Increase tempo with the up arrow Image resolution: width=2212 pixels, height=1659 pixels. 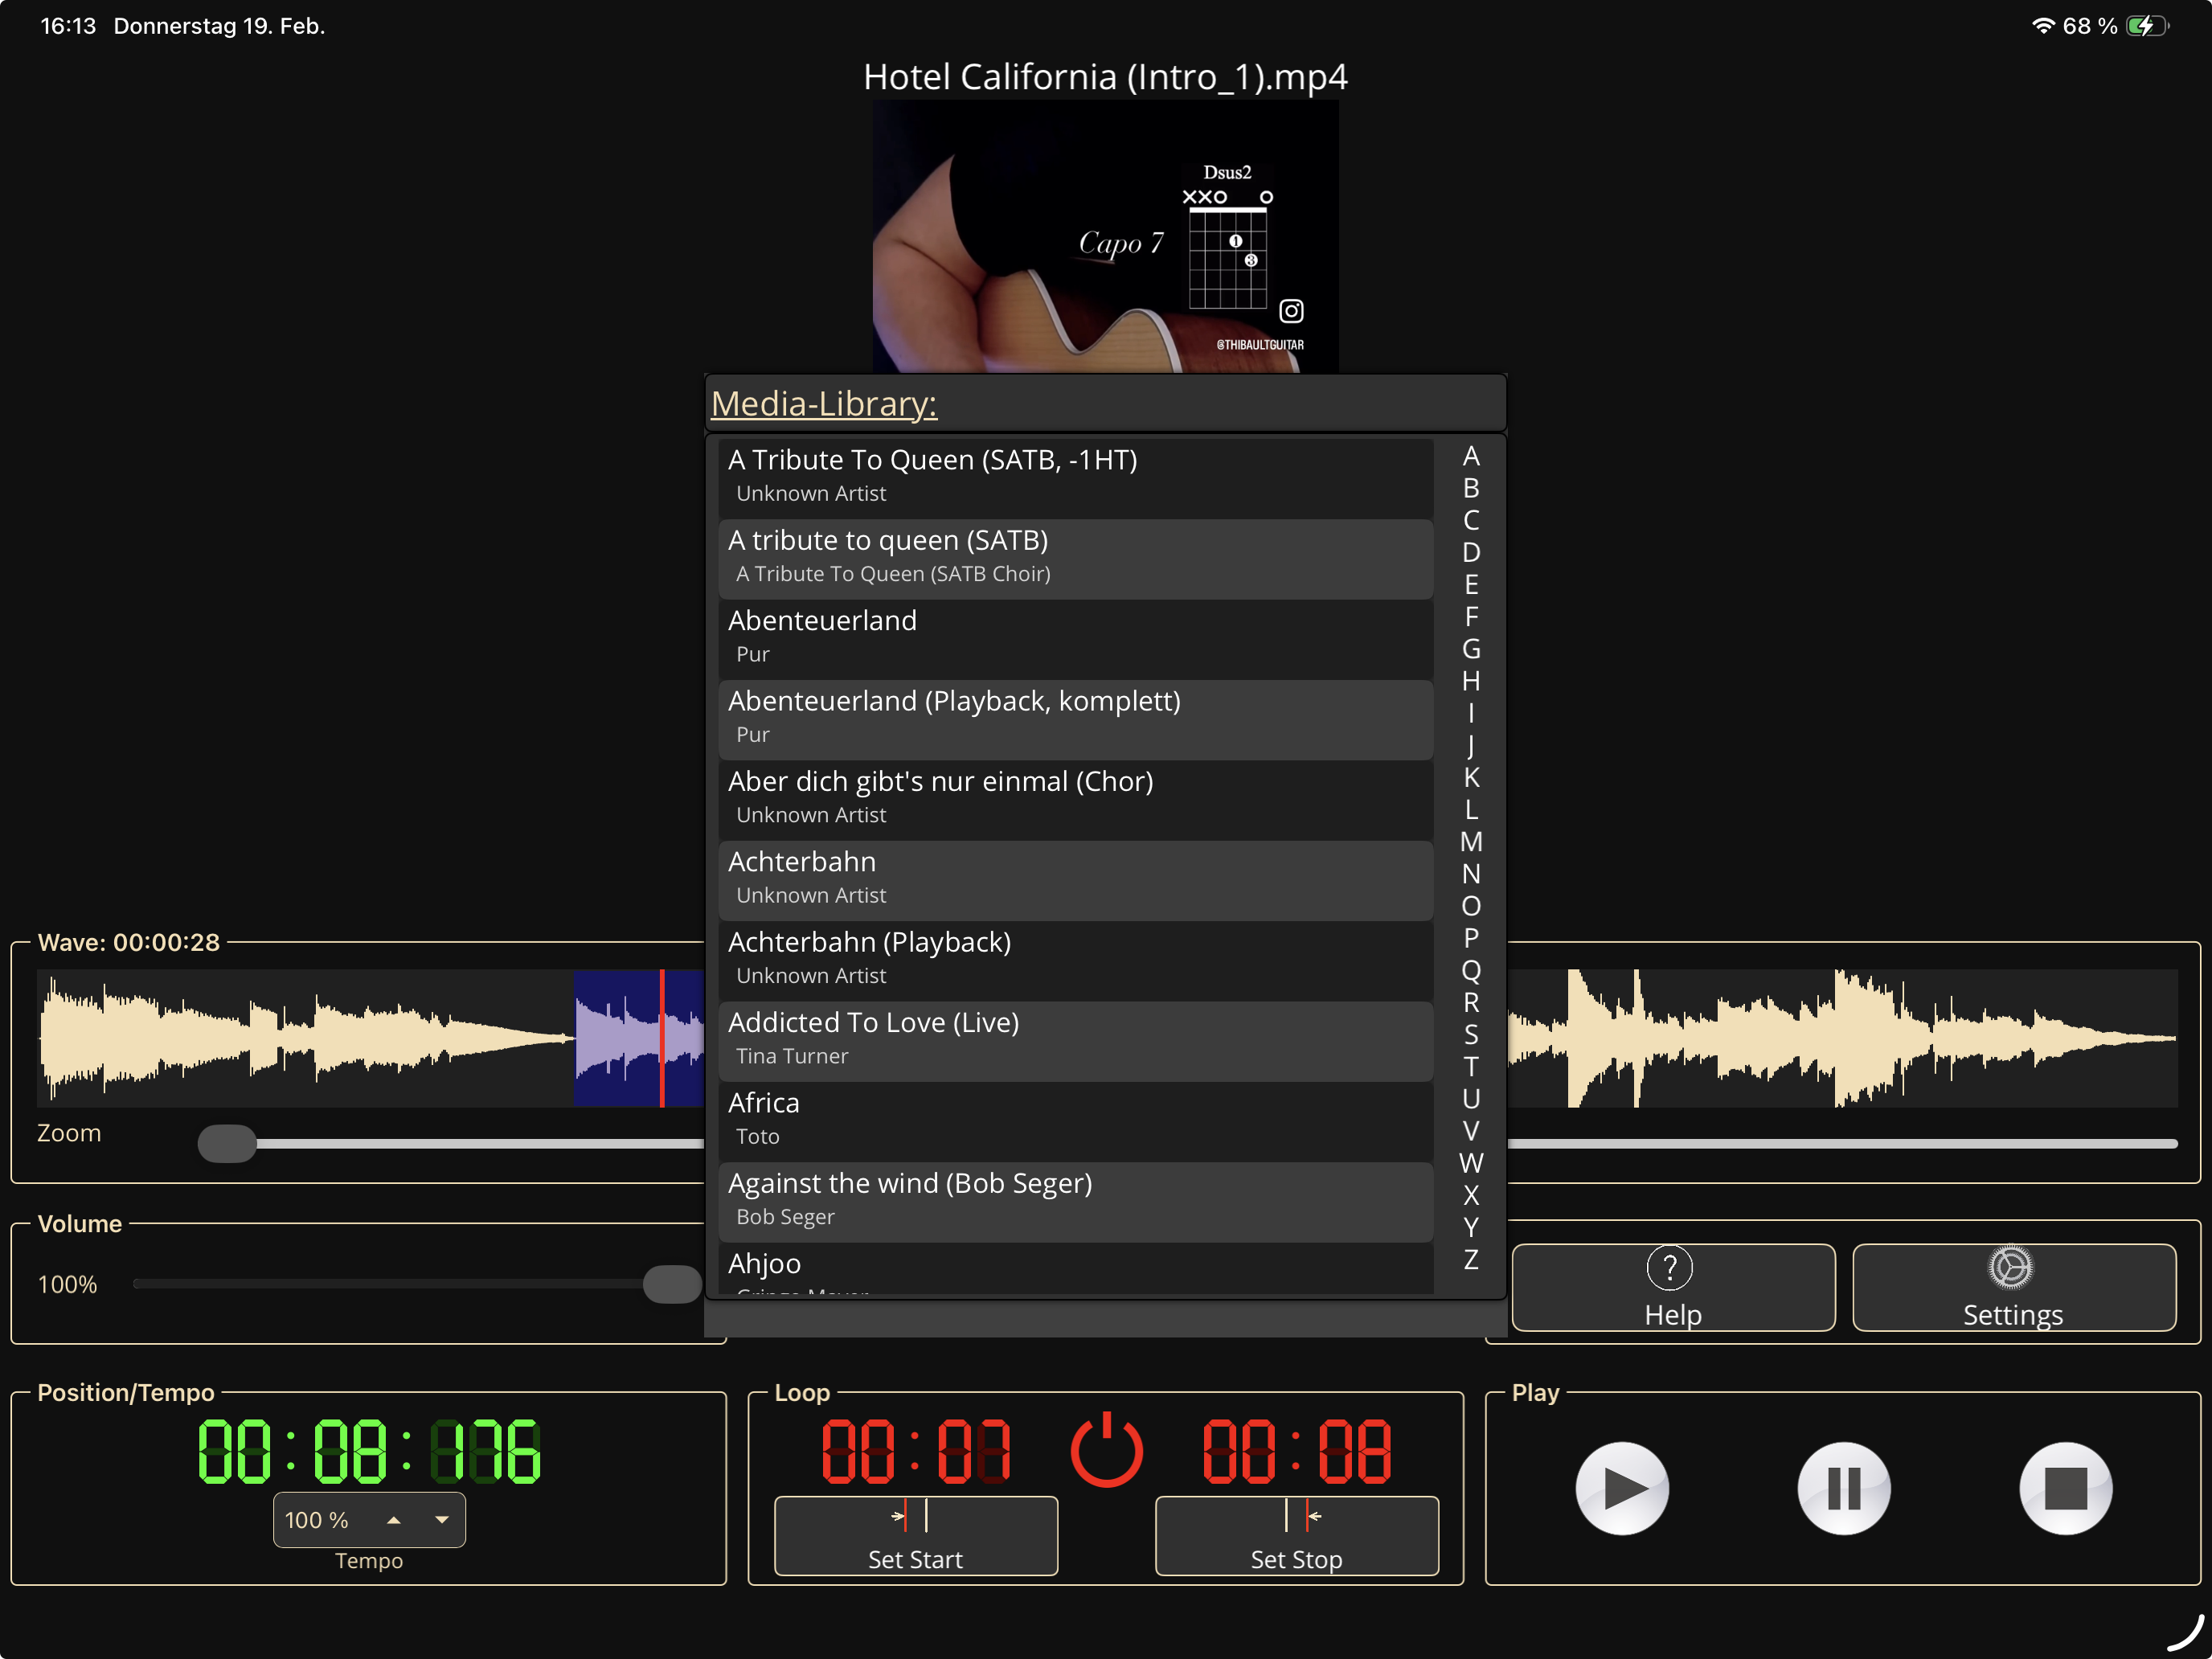click(394, 1520)
